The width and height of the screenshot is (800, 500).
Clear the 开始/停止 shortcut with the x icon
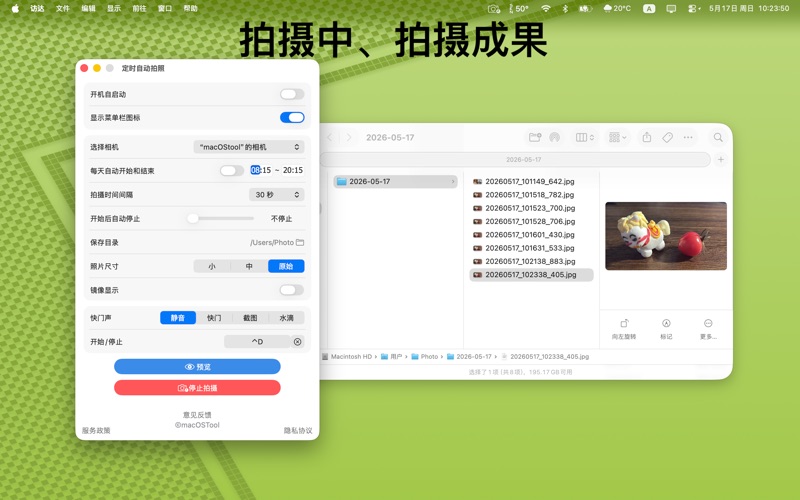click(x=297, y=341)
